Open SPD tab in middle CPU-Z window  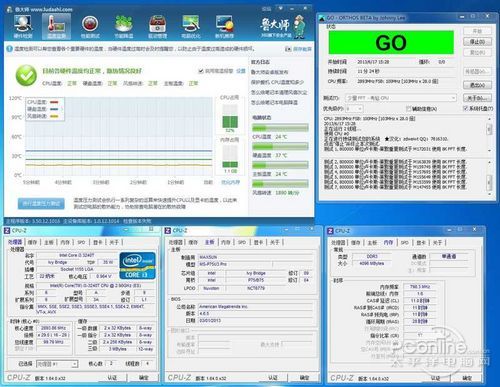(x=242, y=242)
